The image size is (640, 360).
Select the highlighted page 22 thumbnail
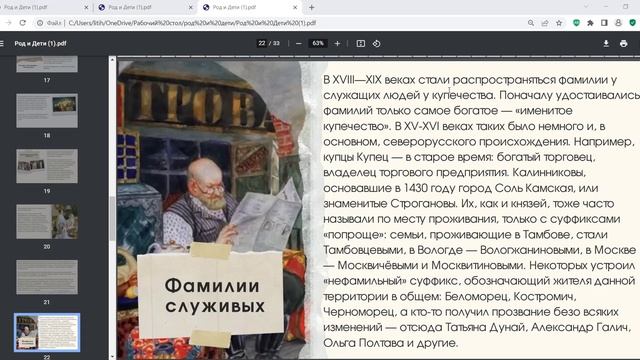(47, 332)
